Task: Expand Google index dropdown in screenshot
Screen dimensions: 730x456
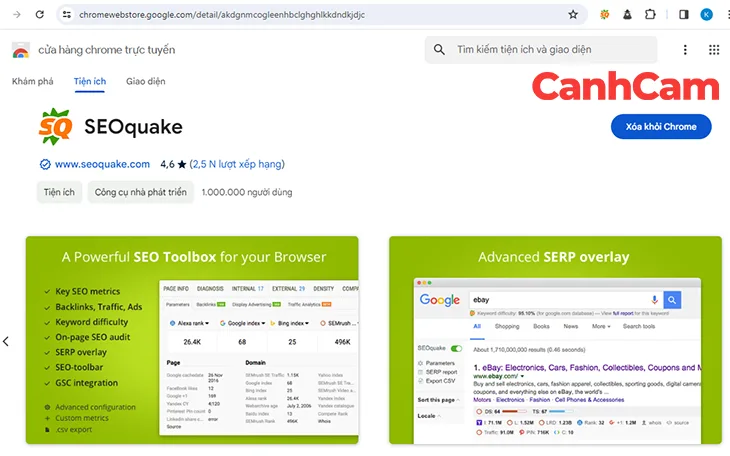Action: click(x=243, y=323)
